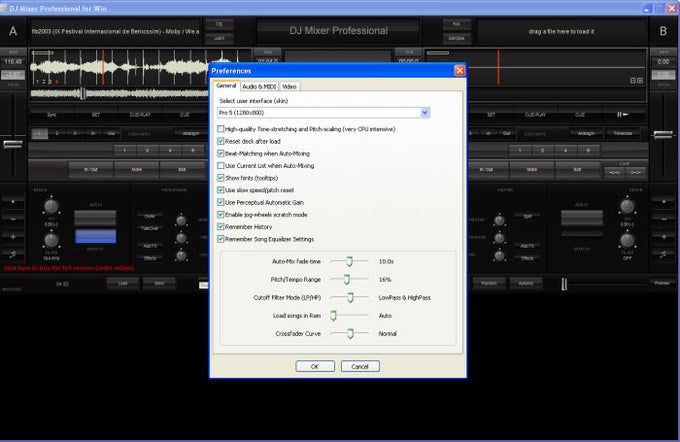Uncheck Use Perceptual Automatic Gain
Image resolution: width=680 pixels, height=442 pixels.
click(221, 202)
